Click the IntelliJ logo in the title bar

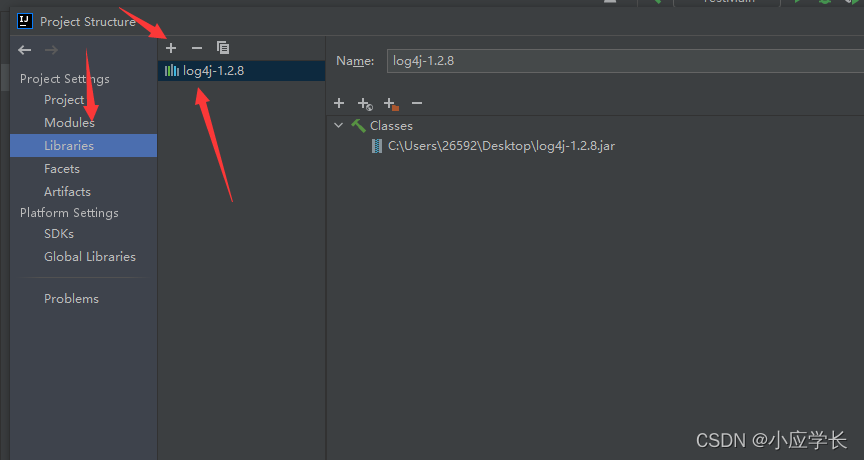tap(25, 21)
